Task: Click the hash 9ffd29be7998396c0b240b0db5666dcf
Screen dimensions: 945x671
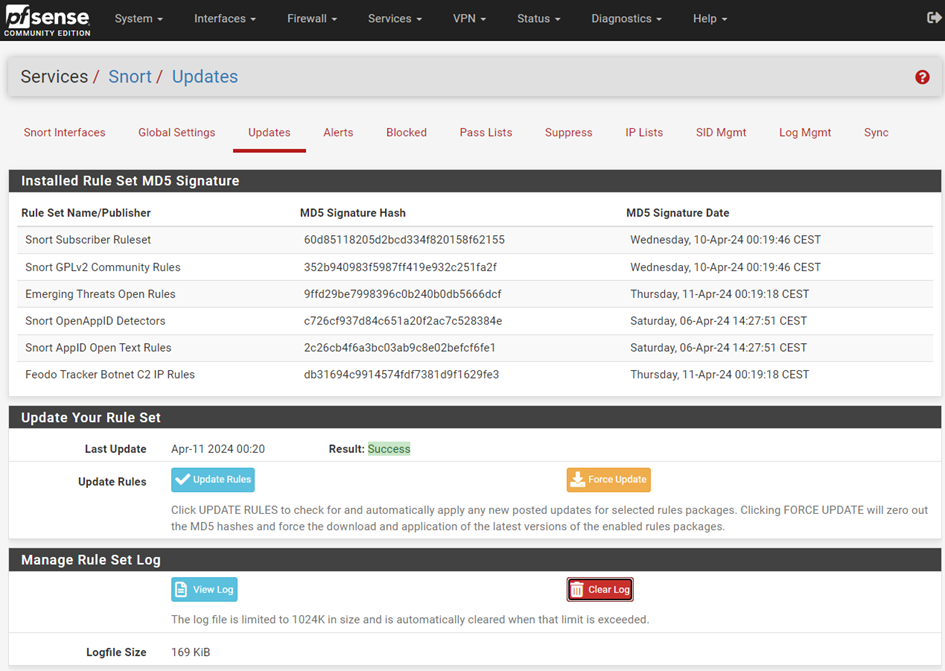Action: (403, 294)
